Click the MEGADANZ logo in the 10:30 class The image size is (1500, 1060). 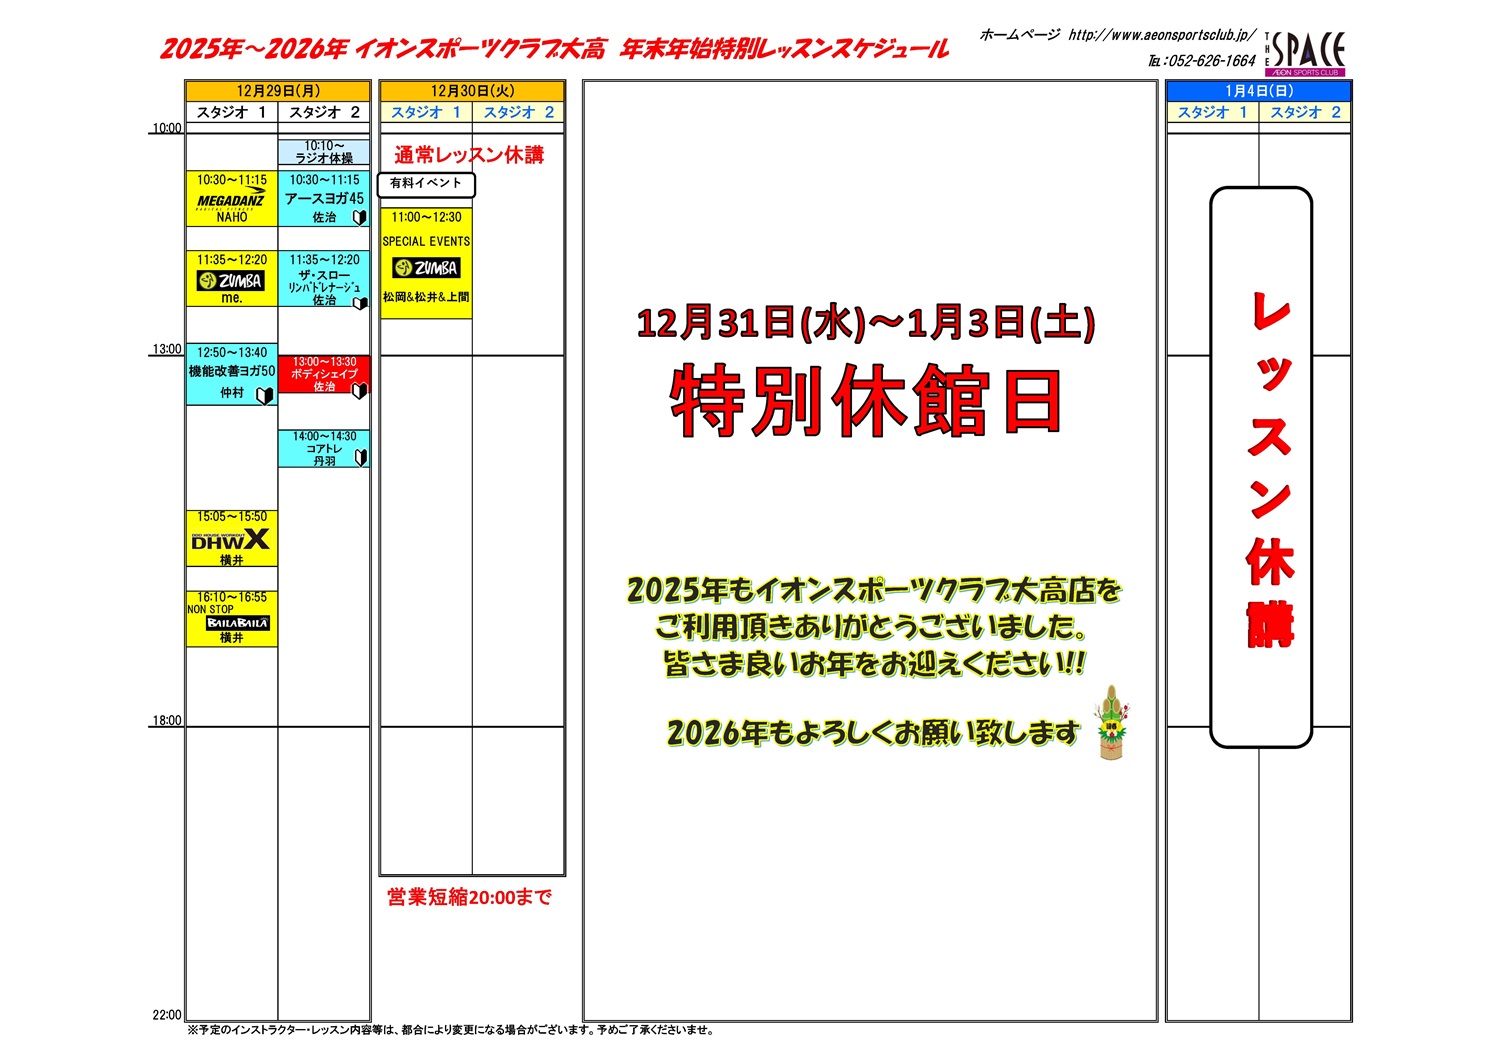pyautogui.click(x=231, y=200)
